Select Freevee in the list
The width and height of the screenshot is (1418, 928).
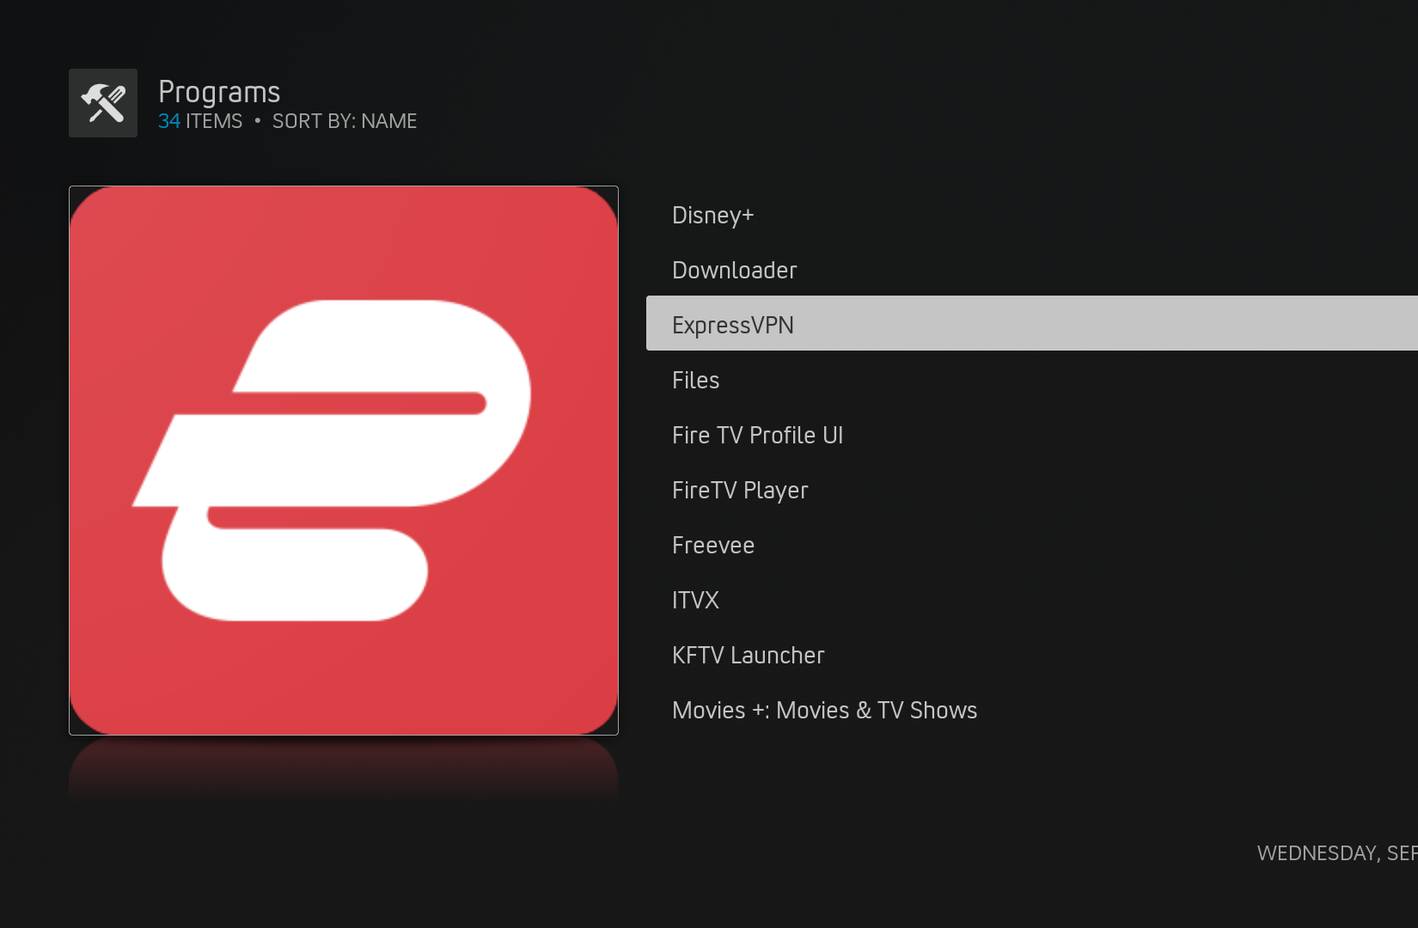[713, 545]
